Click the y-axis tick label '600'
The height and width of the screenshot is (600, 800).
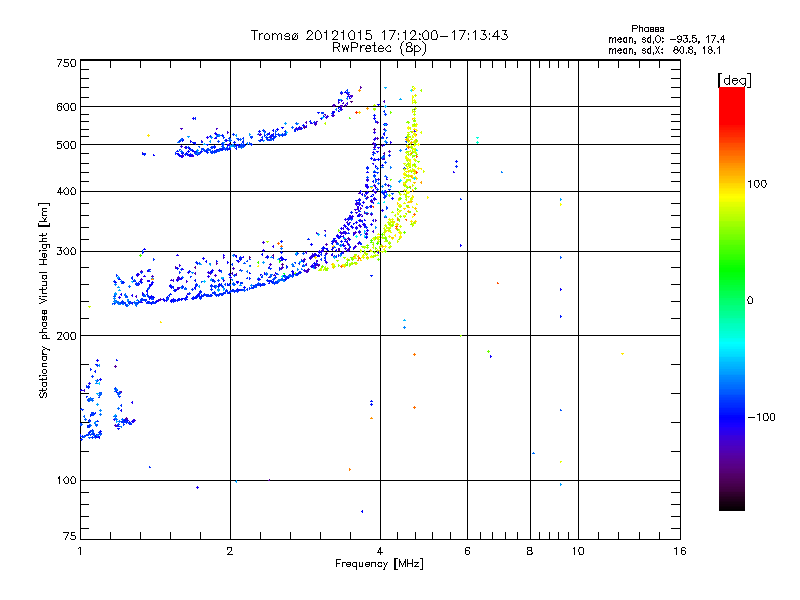click(66, 107)
